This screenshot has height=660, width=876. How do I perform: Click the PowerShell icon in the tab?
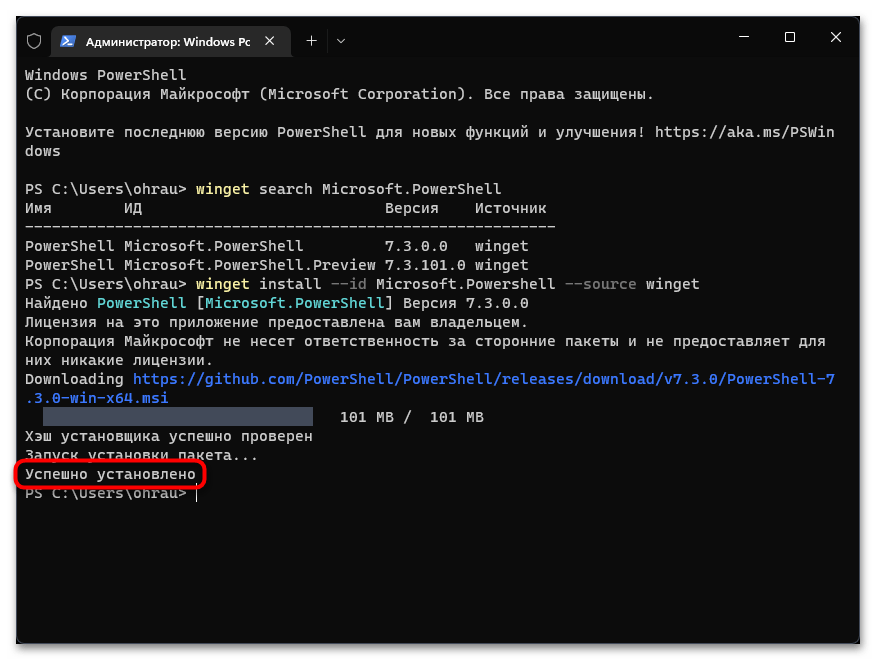(x=69, y=41)
